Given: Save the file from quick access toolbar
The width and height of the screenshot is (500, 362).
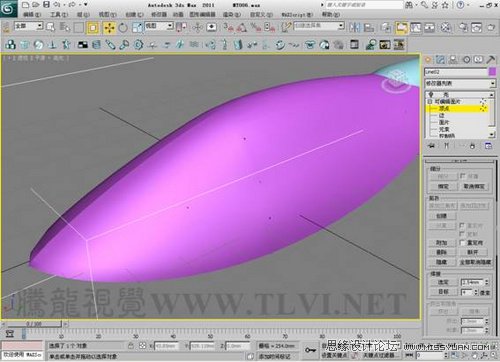Looking at the screenshot, I should [x=47, y=5].
